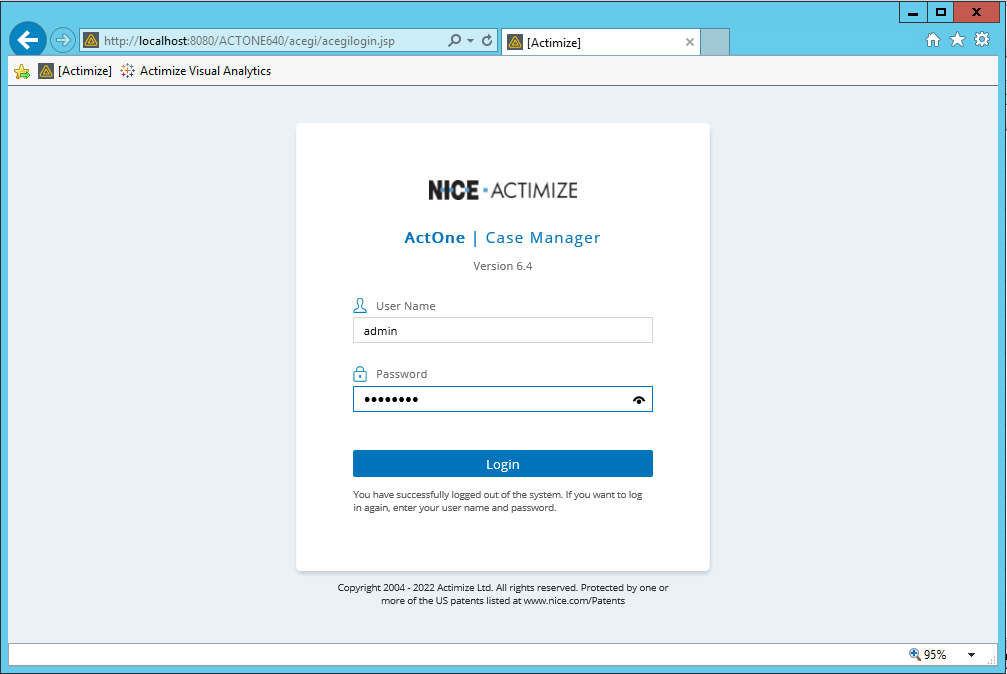Toggle password visibility with the eye icon

pos(638,400)
